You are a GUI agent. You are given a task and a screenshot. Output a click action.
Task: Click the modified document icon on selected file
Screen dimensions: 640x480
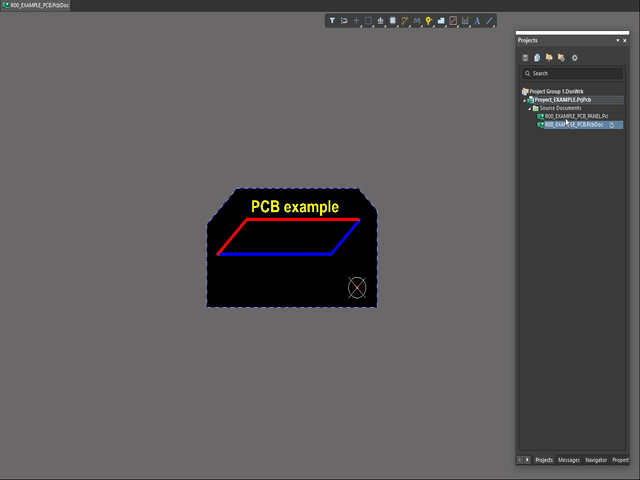(611, 125)
